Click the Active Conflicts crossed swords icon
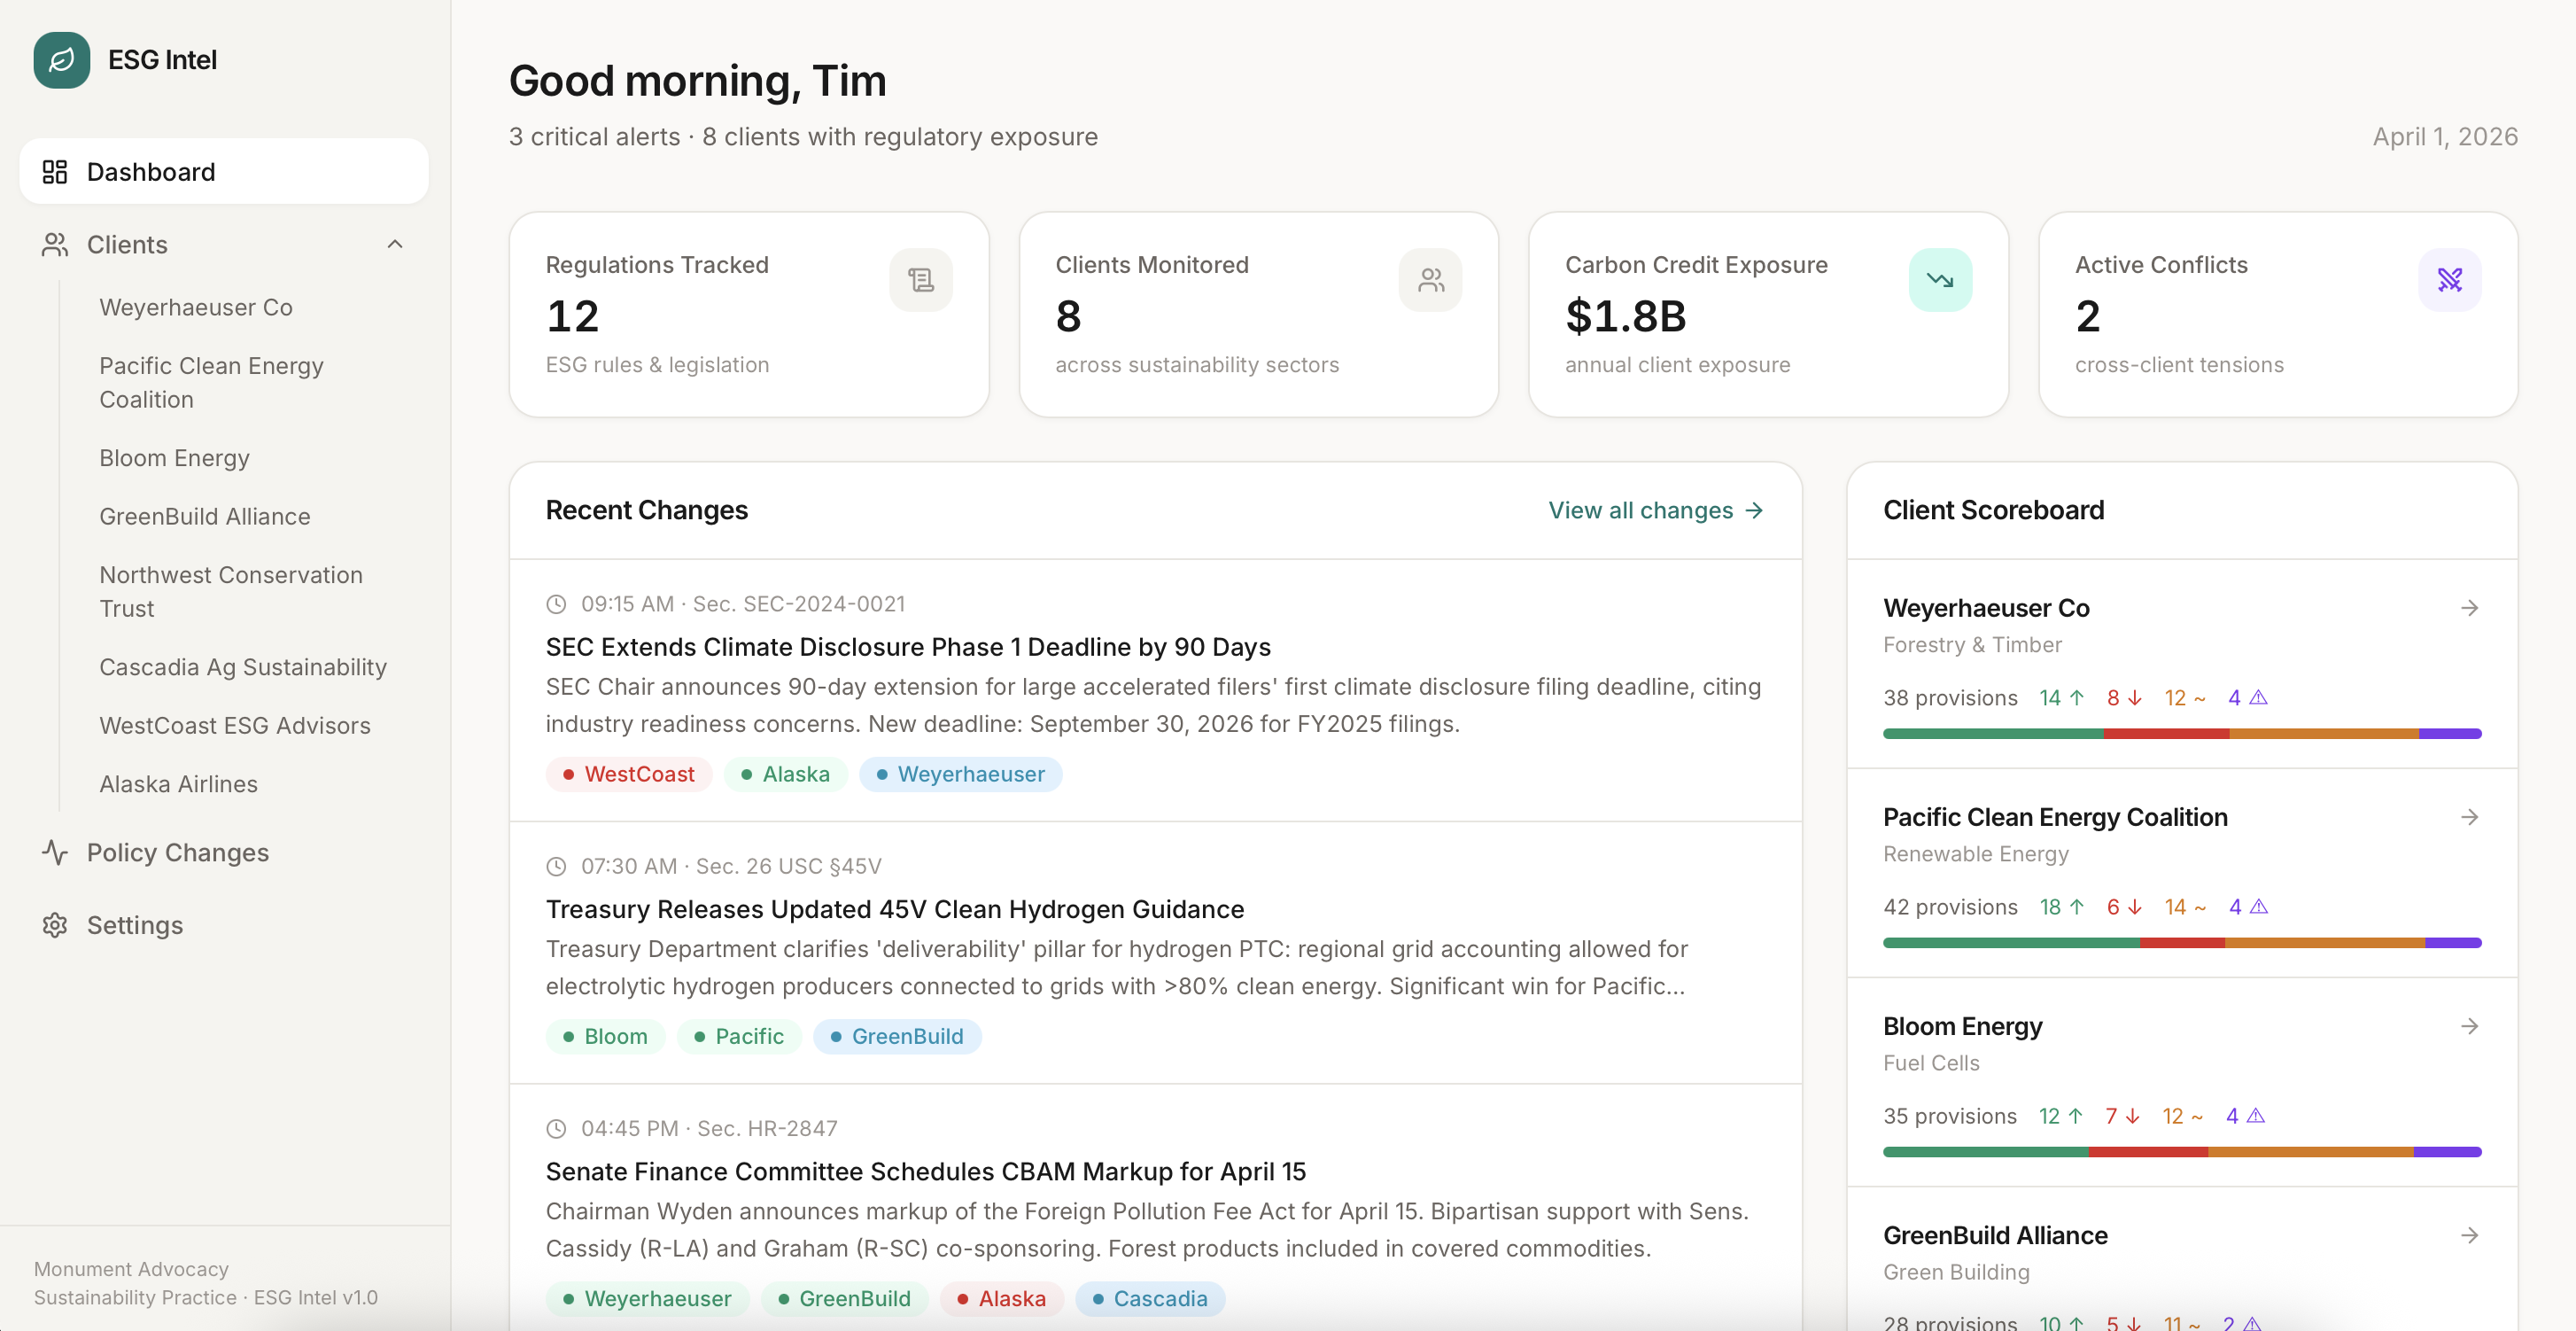Viewport: 2576px width, 1331px height. coord(2449,280)
